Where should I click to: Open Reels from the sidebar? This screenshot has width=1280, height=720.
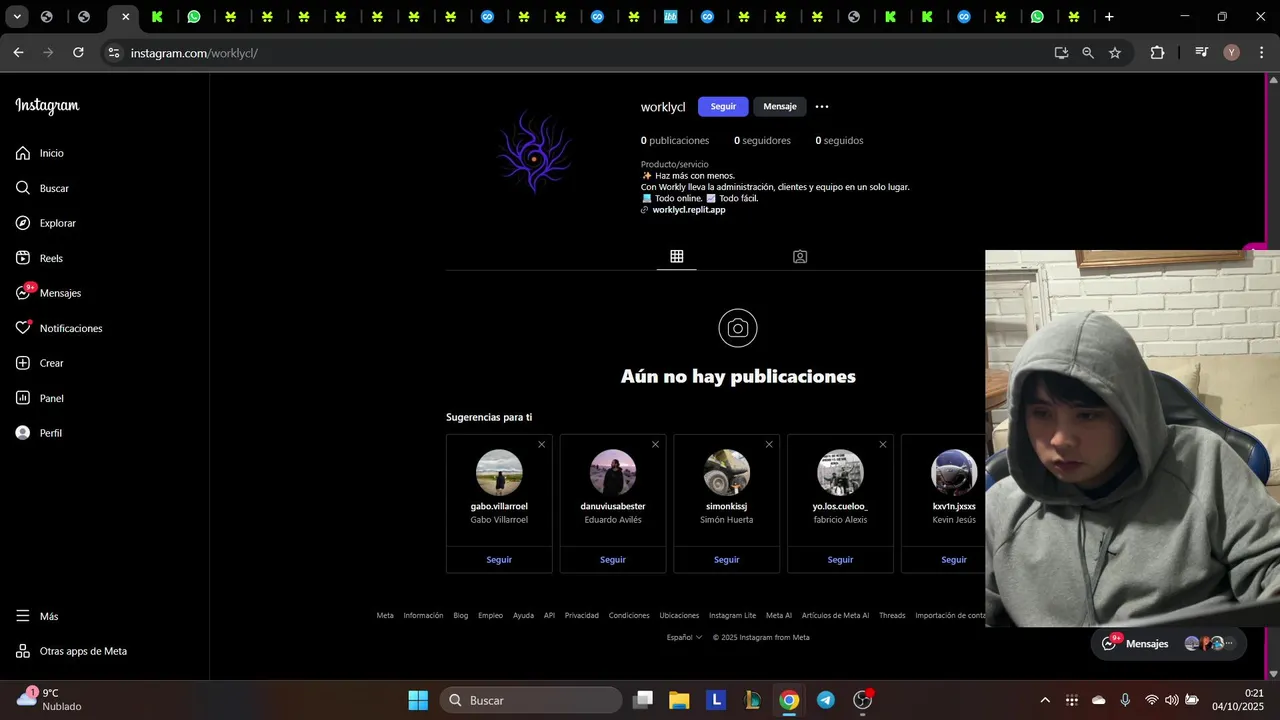[39, 258]
